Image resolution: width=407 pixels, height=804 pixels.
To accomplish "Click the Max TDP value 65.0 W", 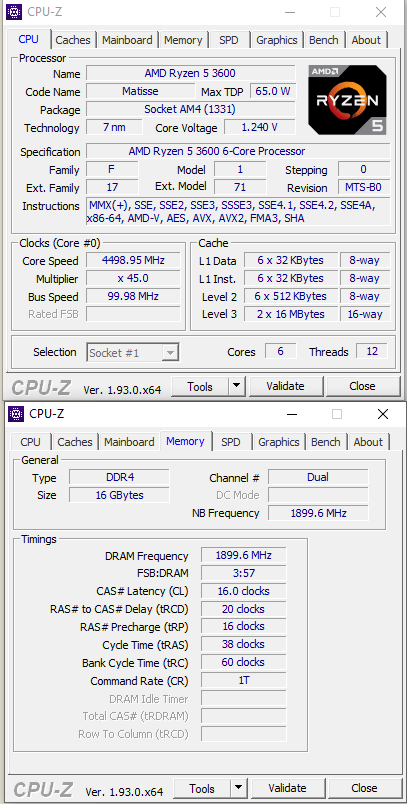I will click(273, 91).
